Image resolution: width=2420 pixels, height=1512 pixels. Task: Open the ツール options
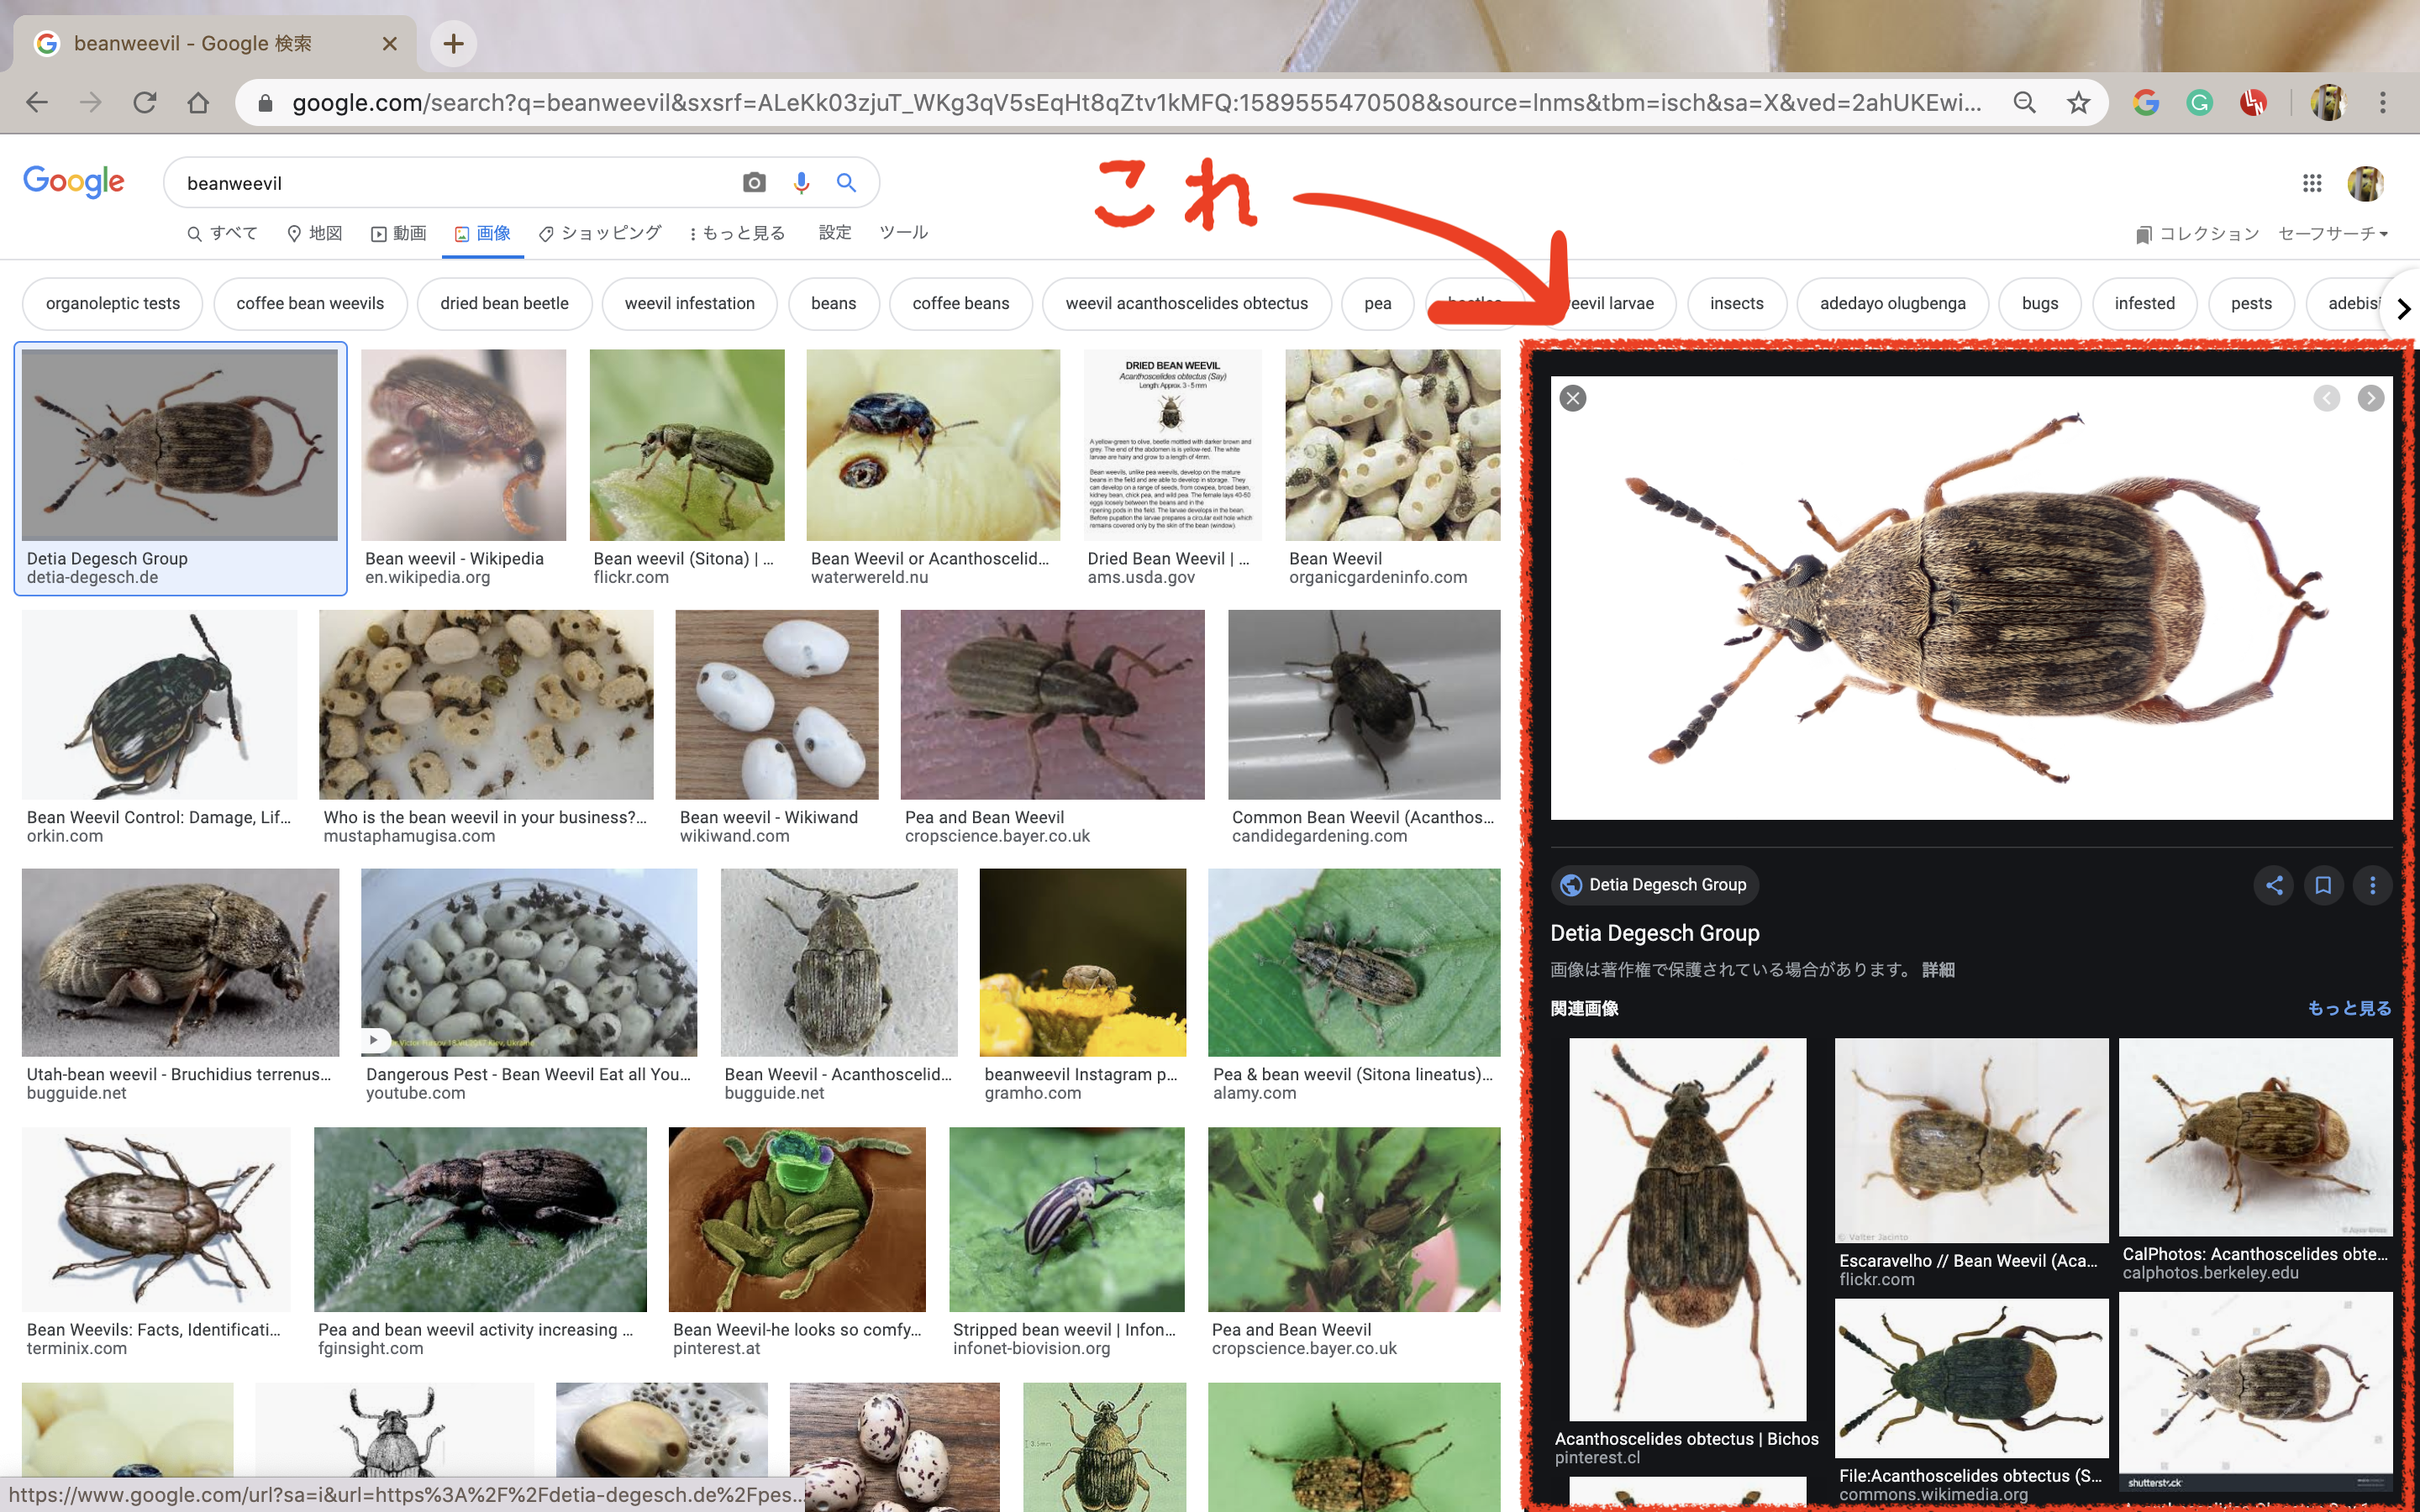(903, 232)
